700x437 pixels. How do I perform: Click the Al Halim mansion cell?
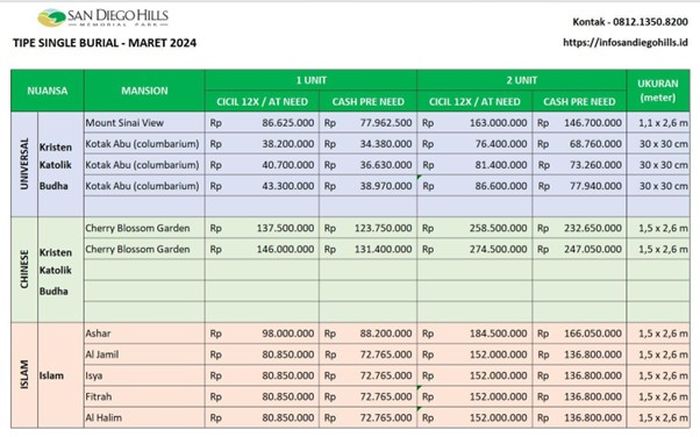103,416
